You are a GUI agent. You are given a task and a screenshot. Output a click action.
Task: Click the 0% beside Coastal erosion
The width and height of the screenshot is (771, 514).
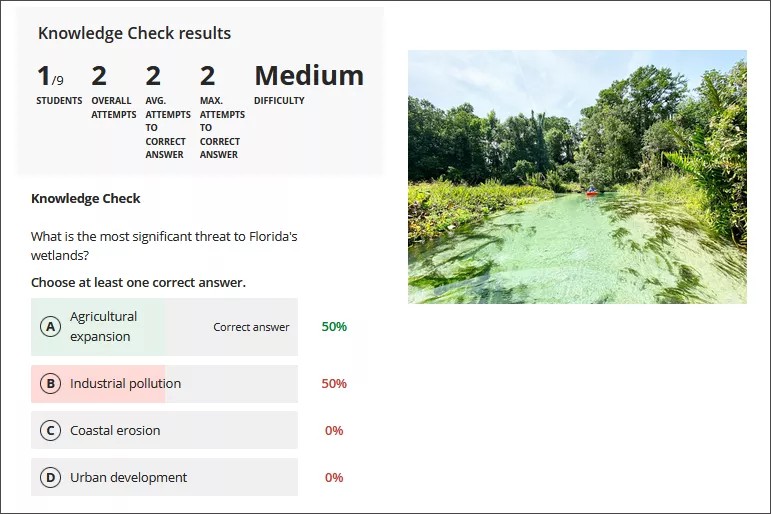334,431
